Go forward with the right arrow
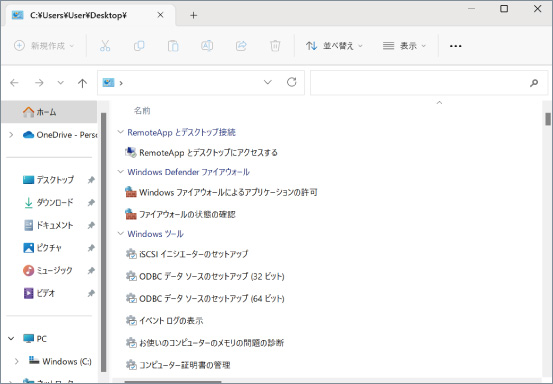553x384 pixels. pyautogui.click(x=39, y=83)
